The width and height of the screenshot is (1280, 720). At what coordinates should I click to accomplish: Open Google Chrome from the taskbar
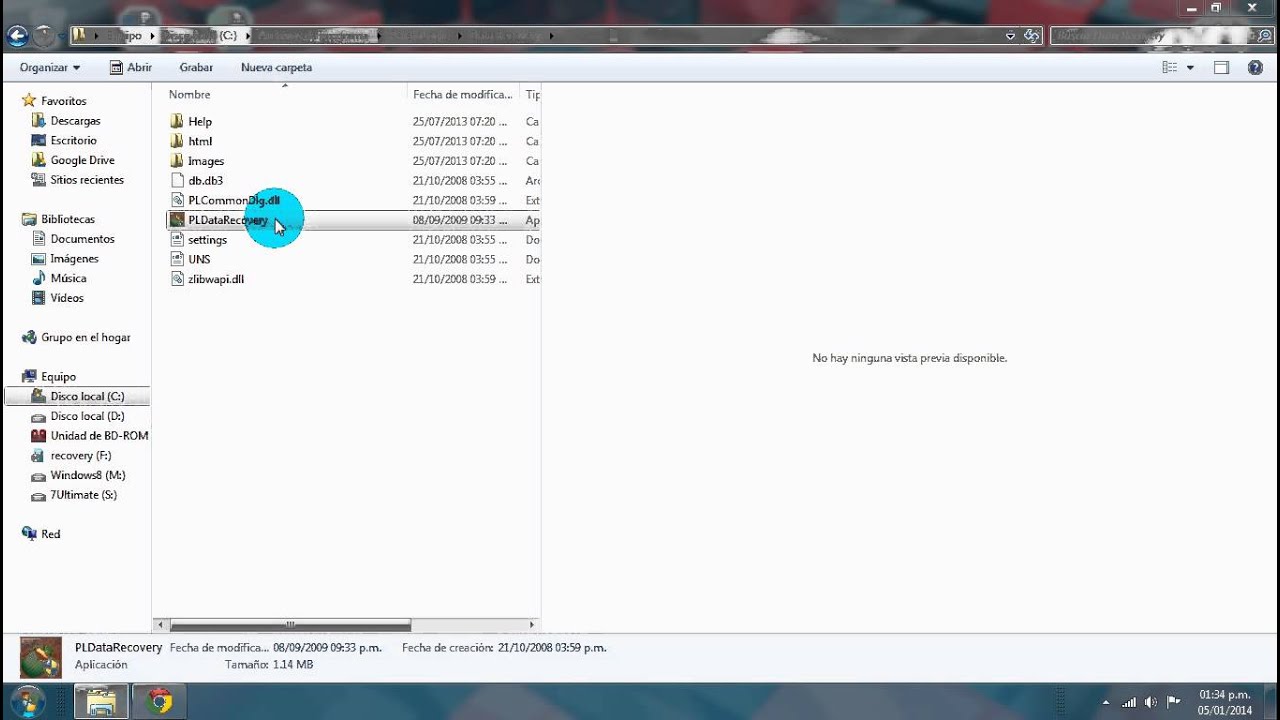(158, 701)
